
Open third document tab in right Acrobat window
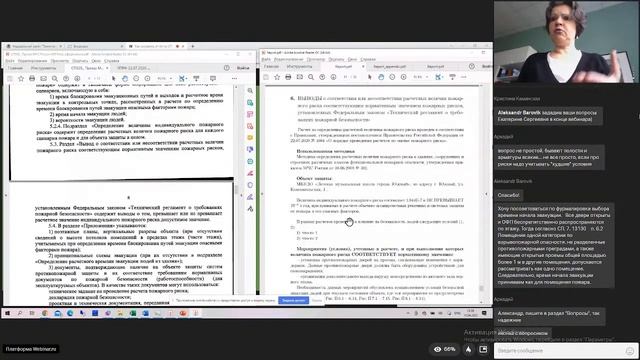click(436, 67)
